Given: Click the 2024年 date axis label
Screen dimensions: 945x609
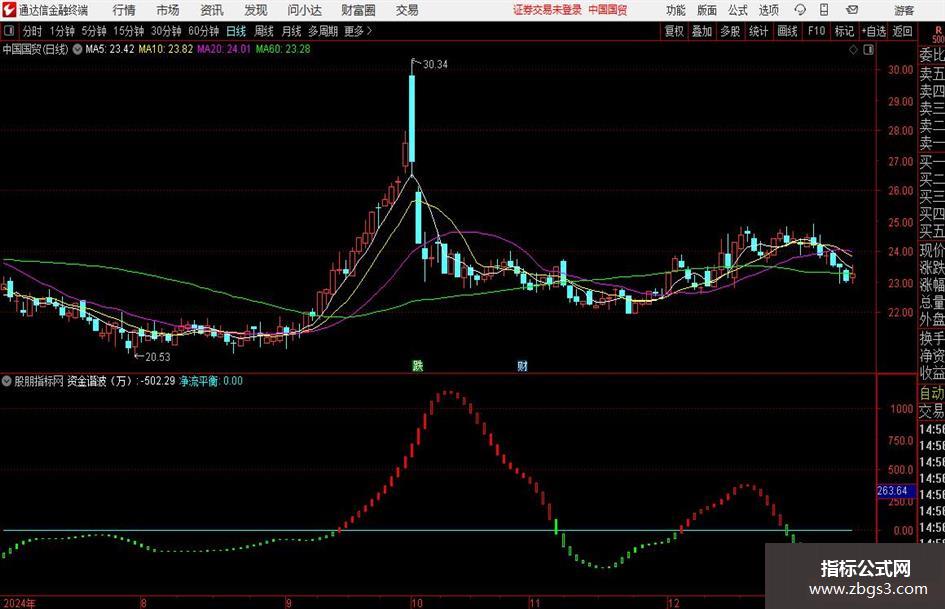Looking at the screenshot, I should [x=19, y=603].
